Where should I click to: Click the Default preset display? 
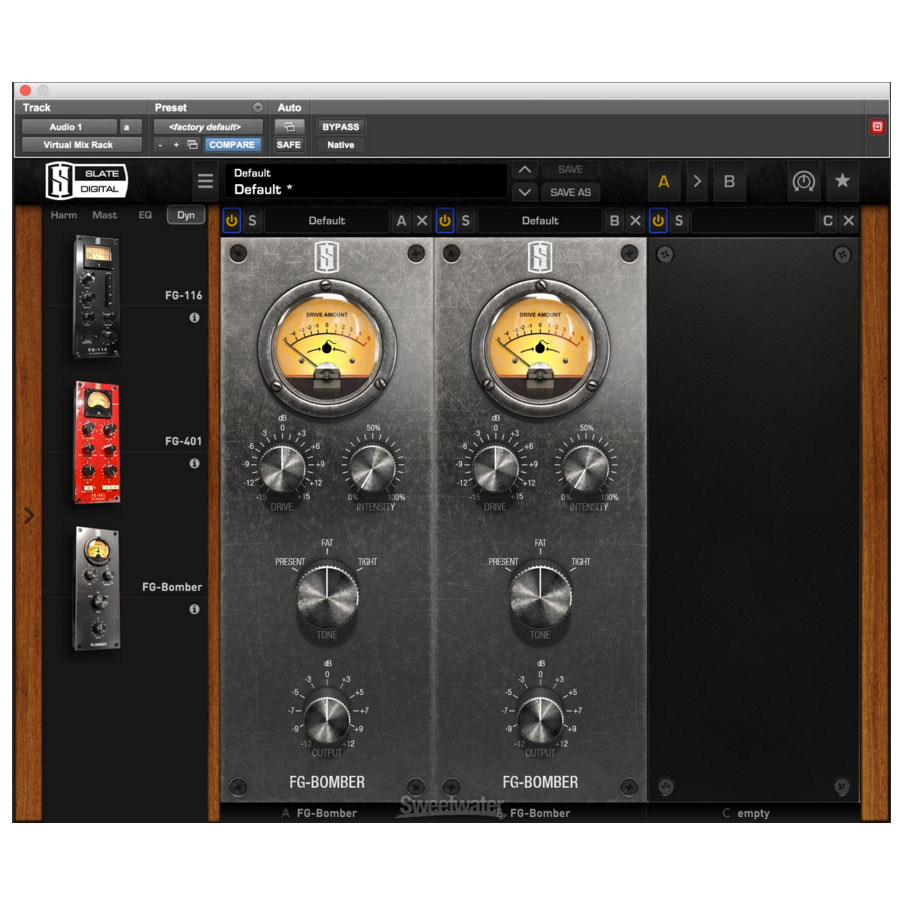tap(366, 181)
